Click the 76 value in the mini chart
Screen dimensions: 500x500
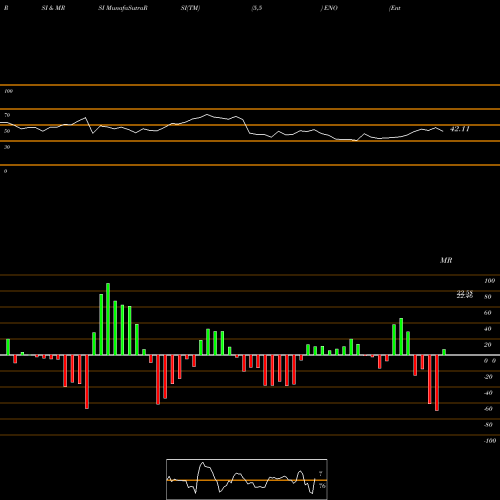tap(322, 486)
